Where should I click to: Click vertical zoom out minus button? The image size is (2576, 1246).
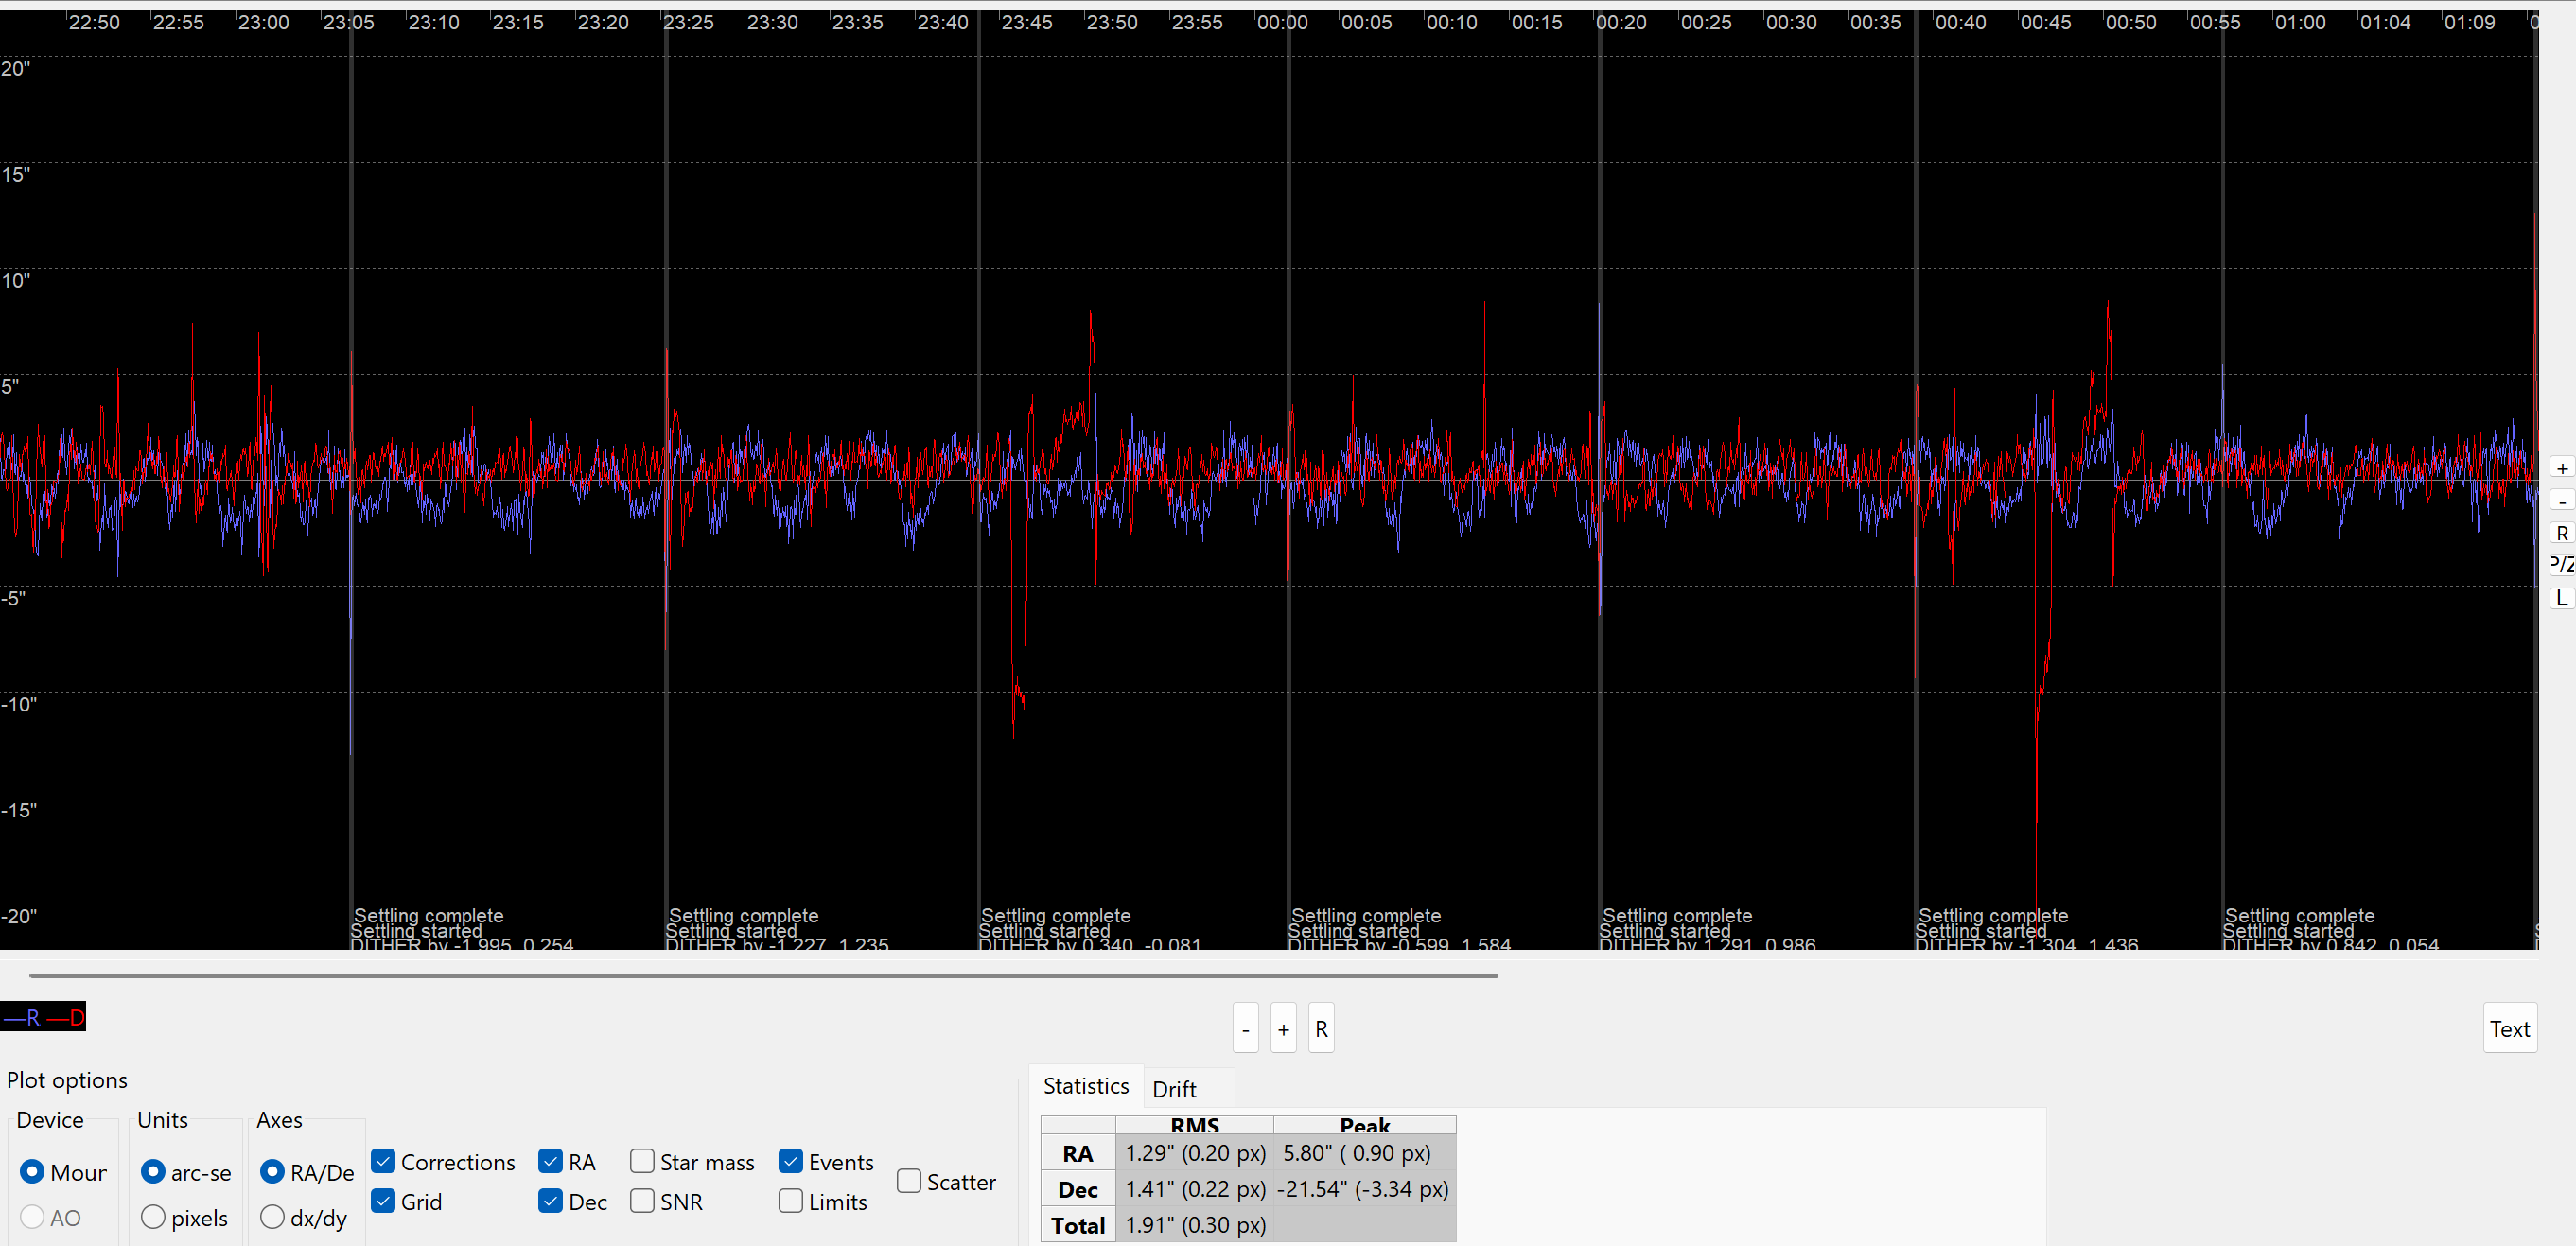pos(2561,500)
